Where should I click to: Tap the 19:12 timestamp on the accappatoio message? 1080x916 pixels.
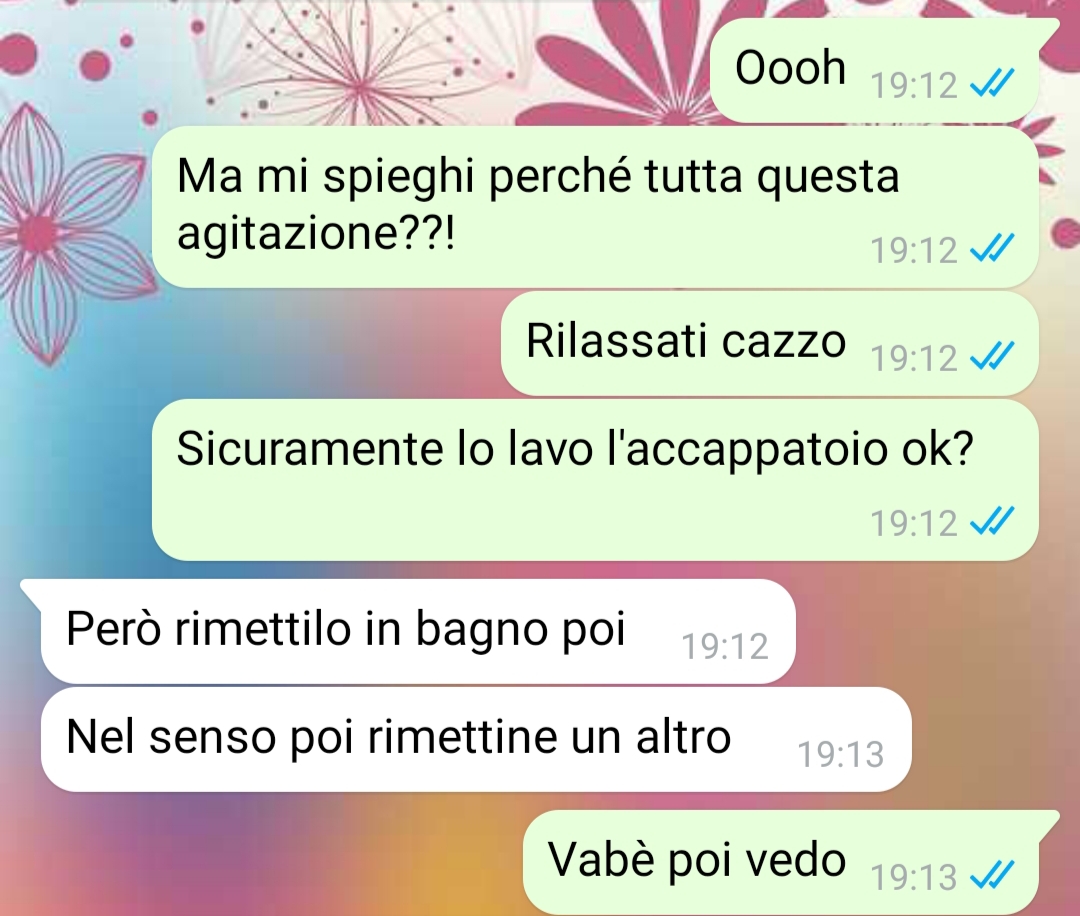pos(914,523)
